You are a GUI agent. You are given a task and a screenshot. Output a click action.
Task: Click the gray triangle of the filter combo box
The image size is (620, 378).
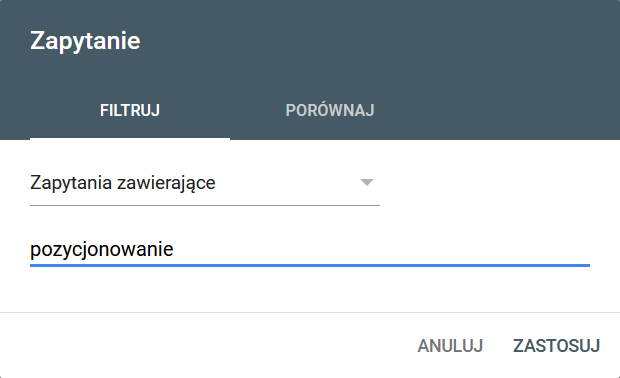coord(367,182)
